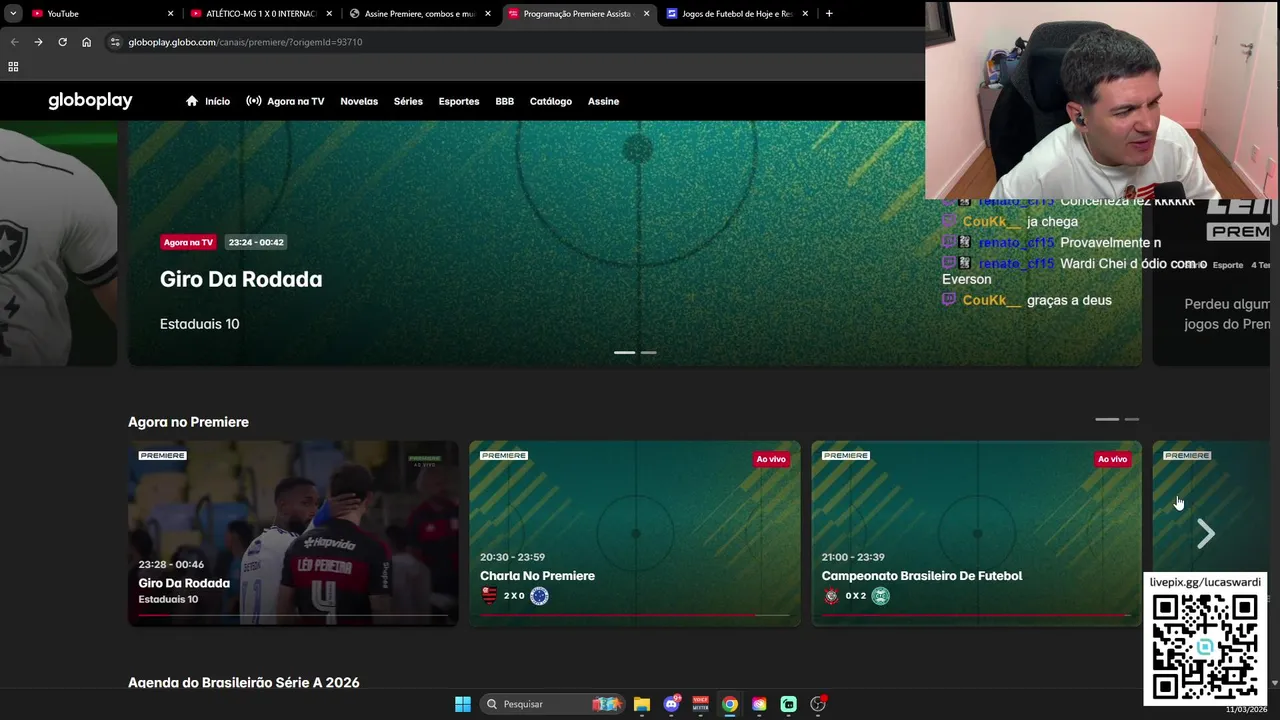Open the Novelas menu
This screenshot has width=1280, height=720.
pos(359,101)
